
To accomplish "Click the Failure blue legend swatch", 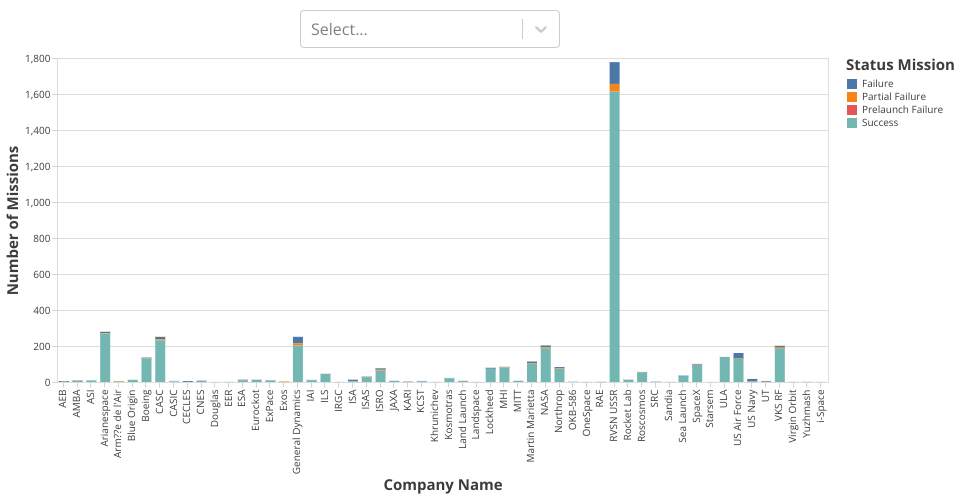I will click(x=852, y=83).
